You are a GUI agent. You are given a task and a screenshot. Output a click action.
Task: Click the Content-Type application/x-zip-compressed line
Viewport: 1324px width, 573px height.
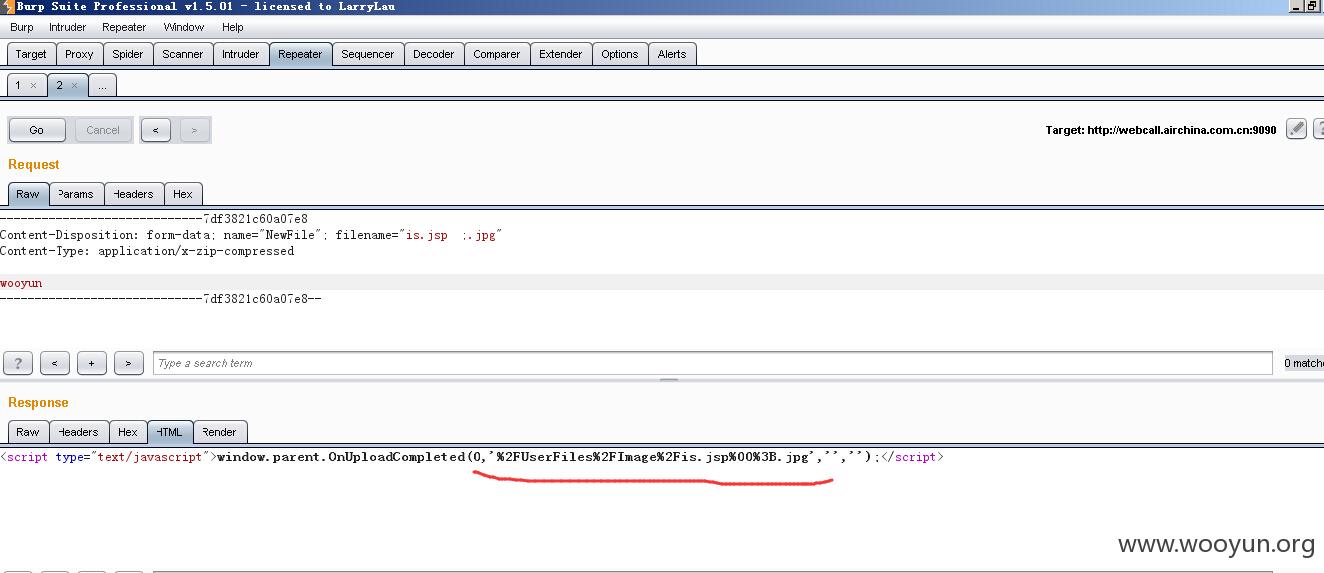(147, 251)
